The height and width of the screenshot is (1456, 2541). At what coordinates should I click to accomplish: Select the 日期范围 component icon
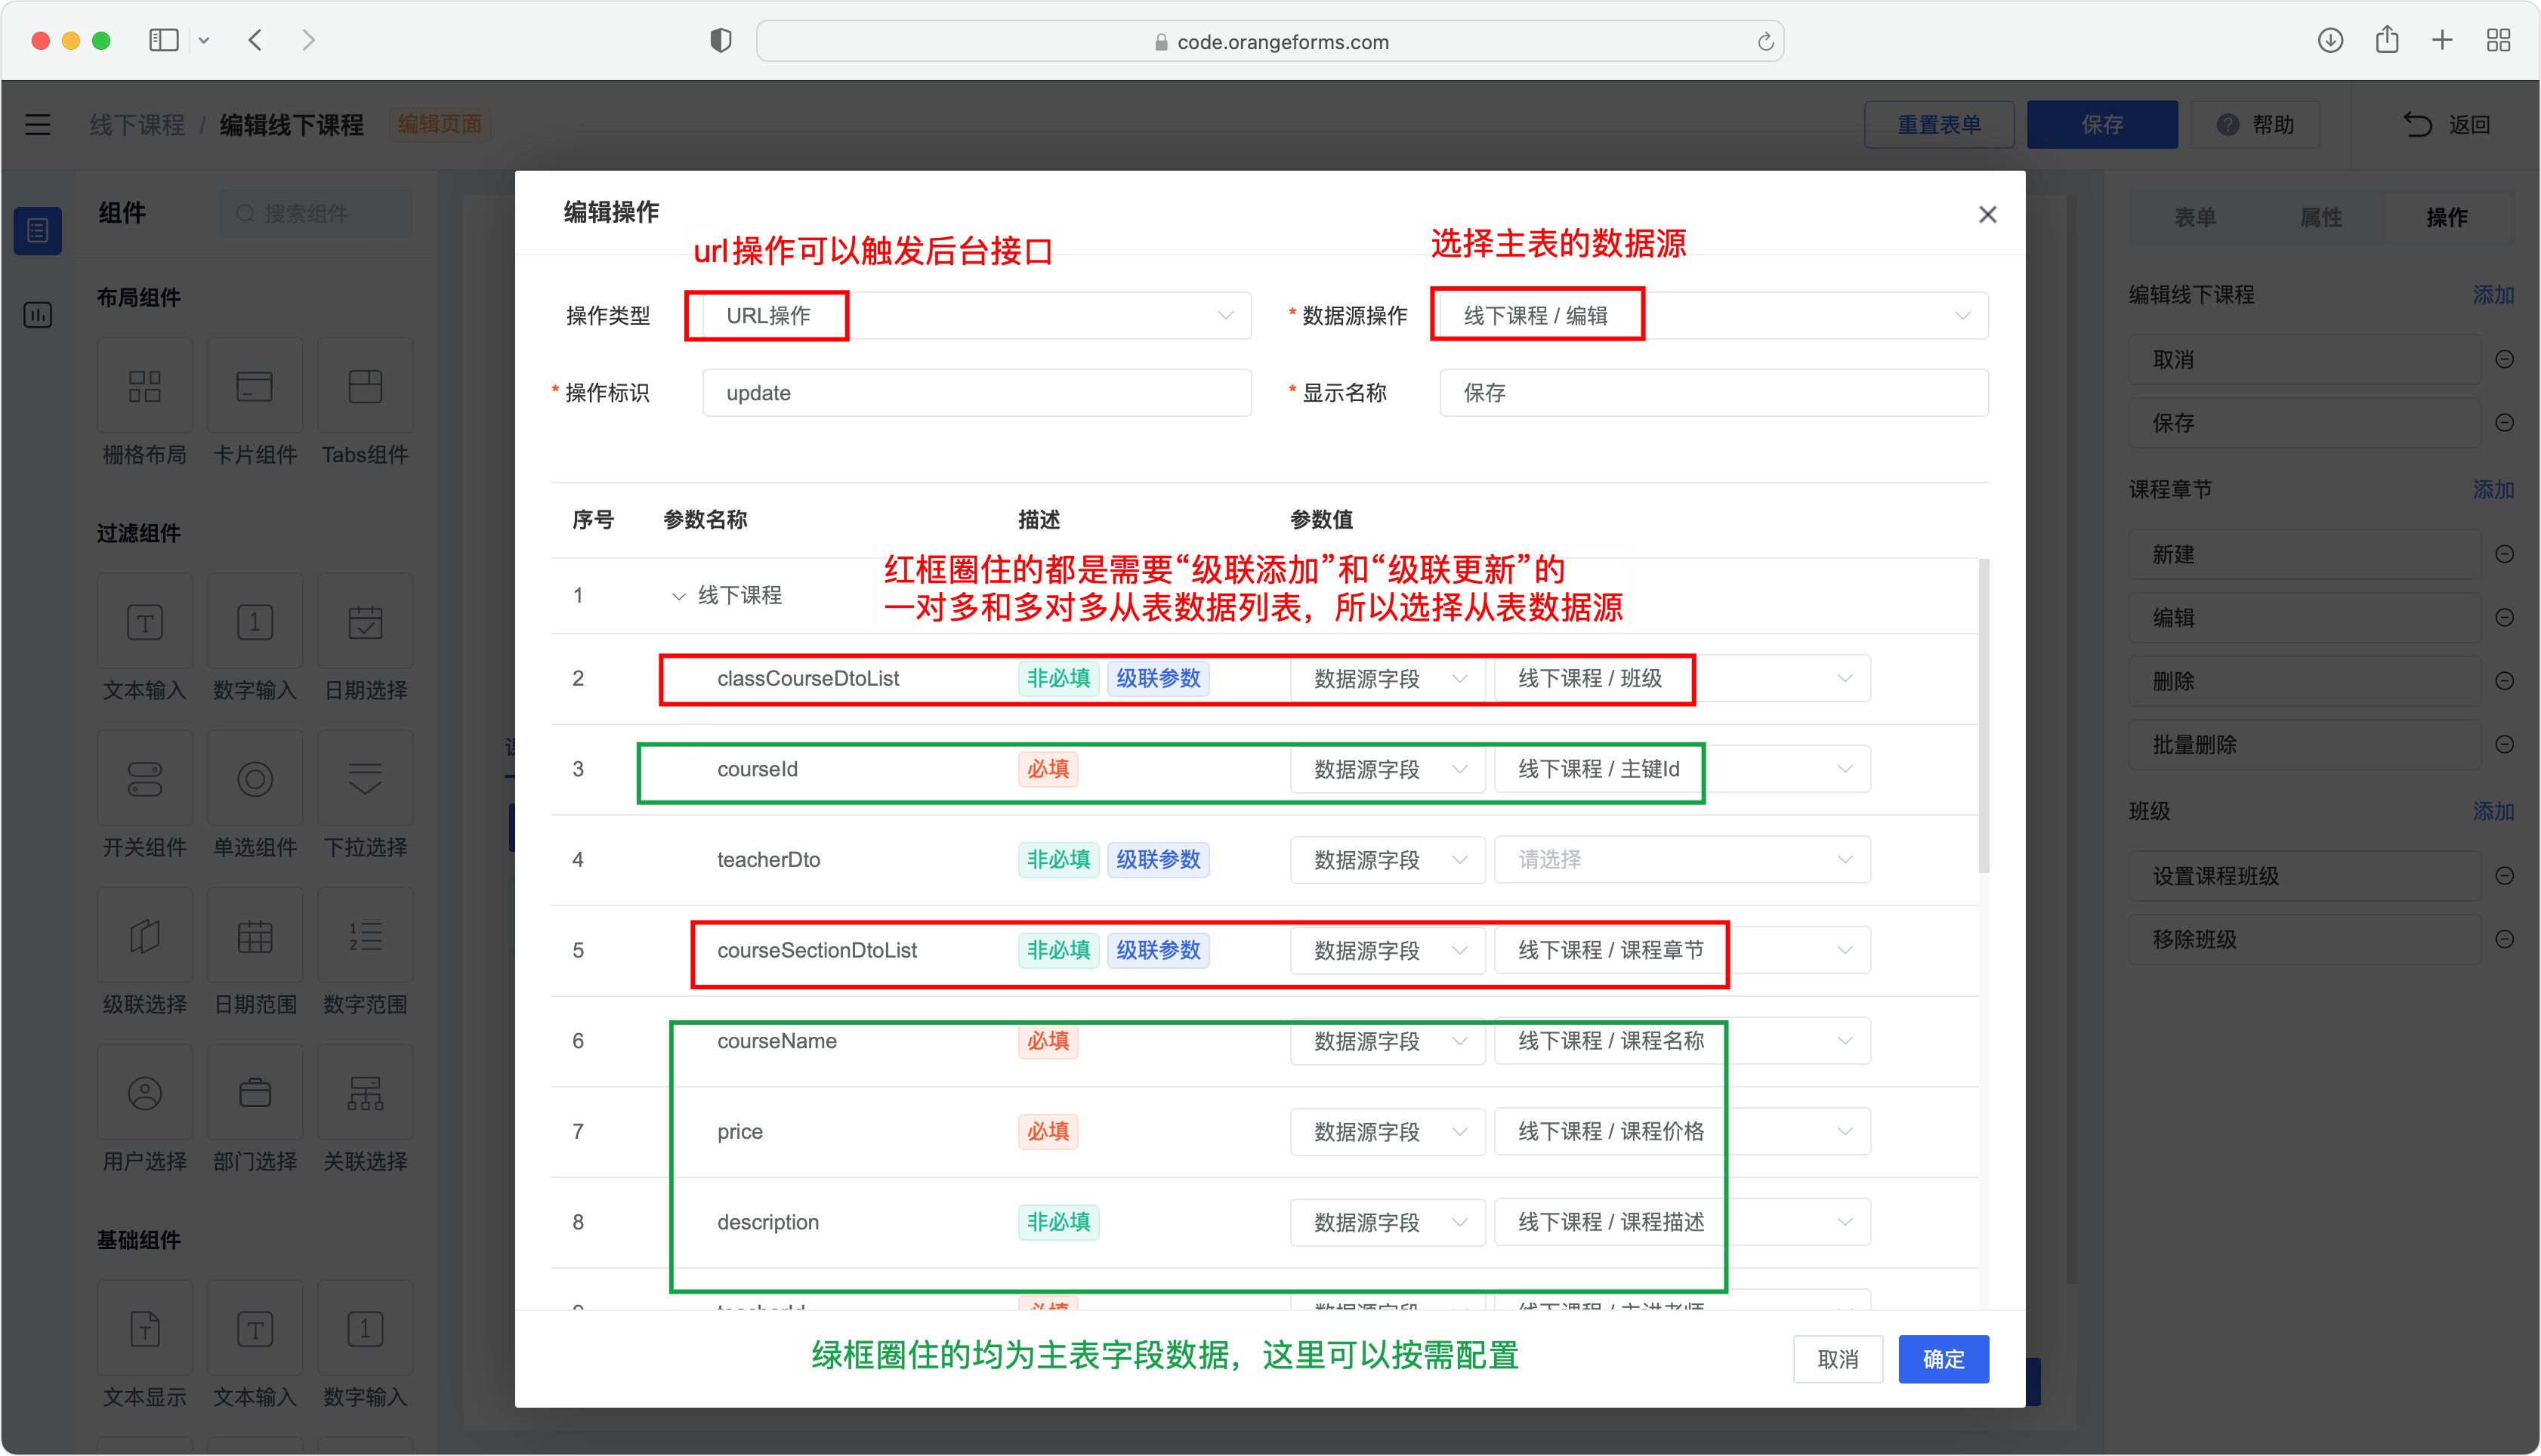pyautogui.click(x=255, y=937)
